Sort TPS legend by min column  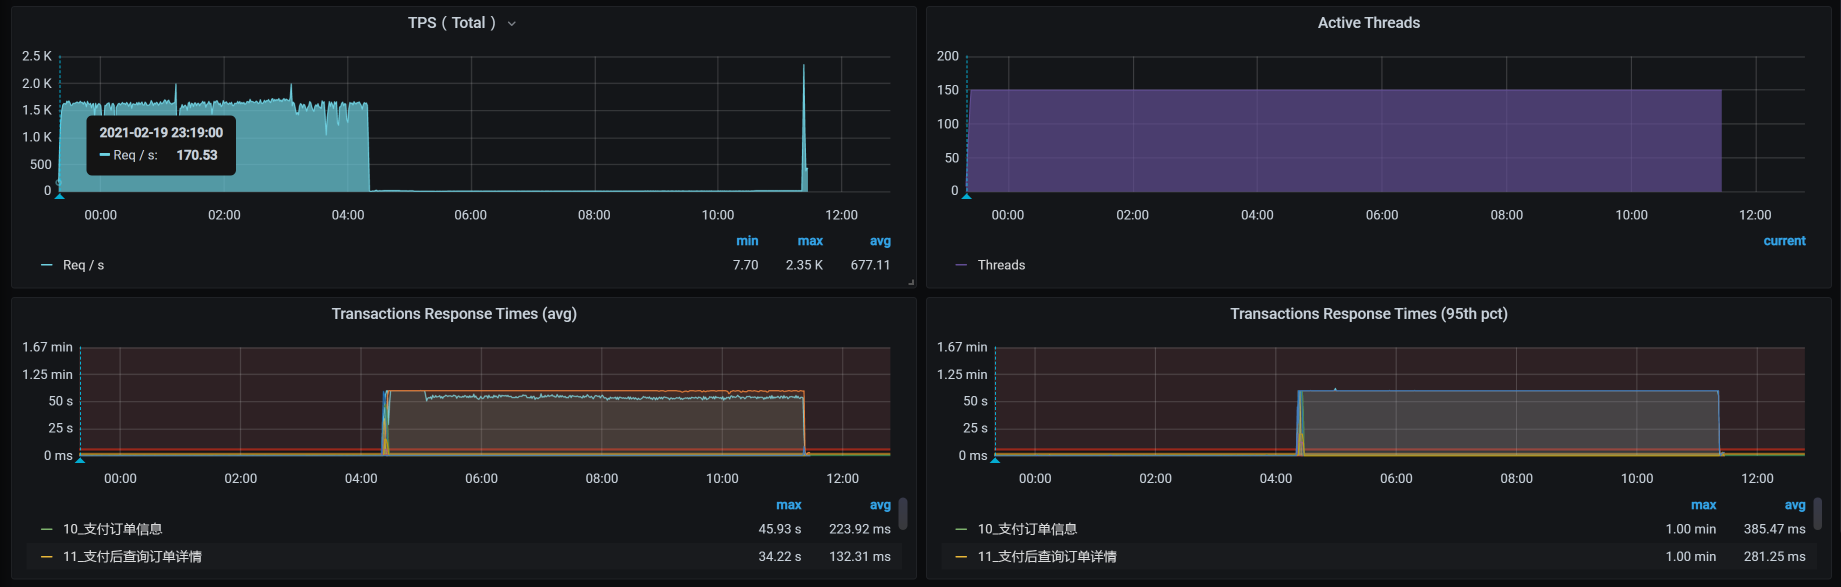tap(747, 241)
